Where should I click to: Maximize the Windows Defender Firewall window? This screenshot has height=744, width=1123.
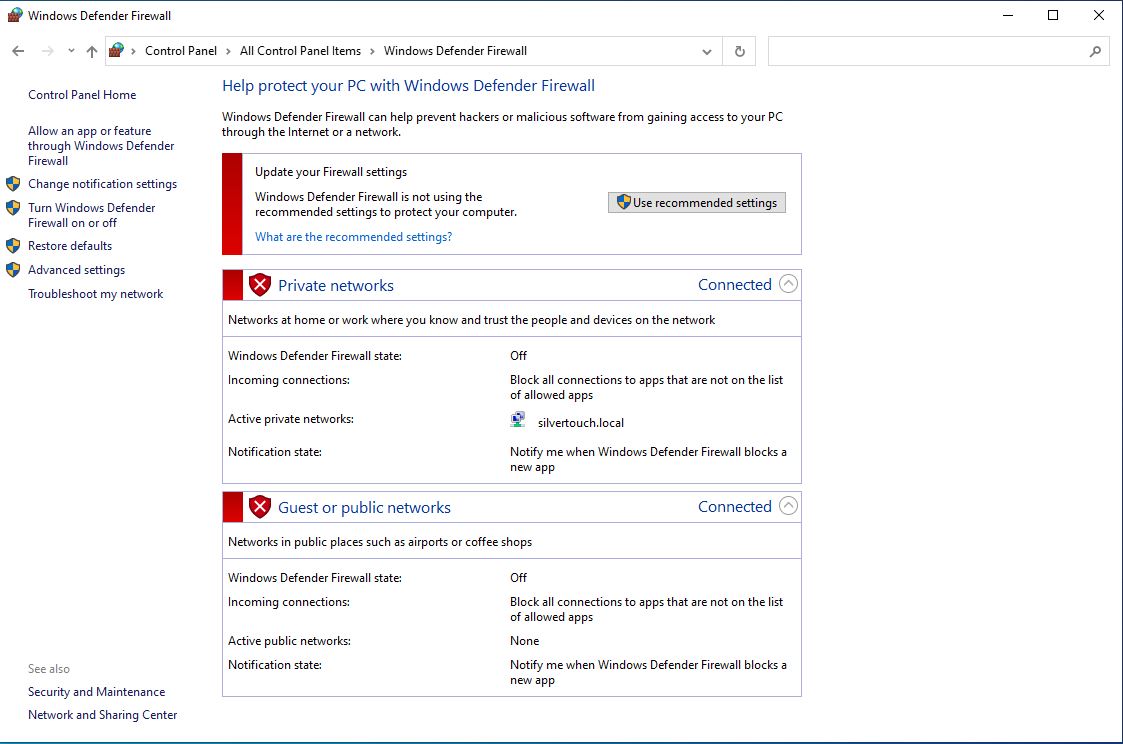(x=1053, y=15)
